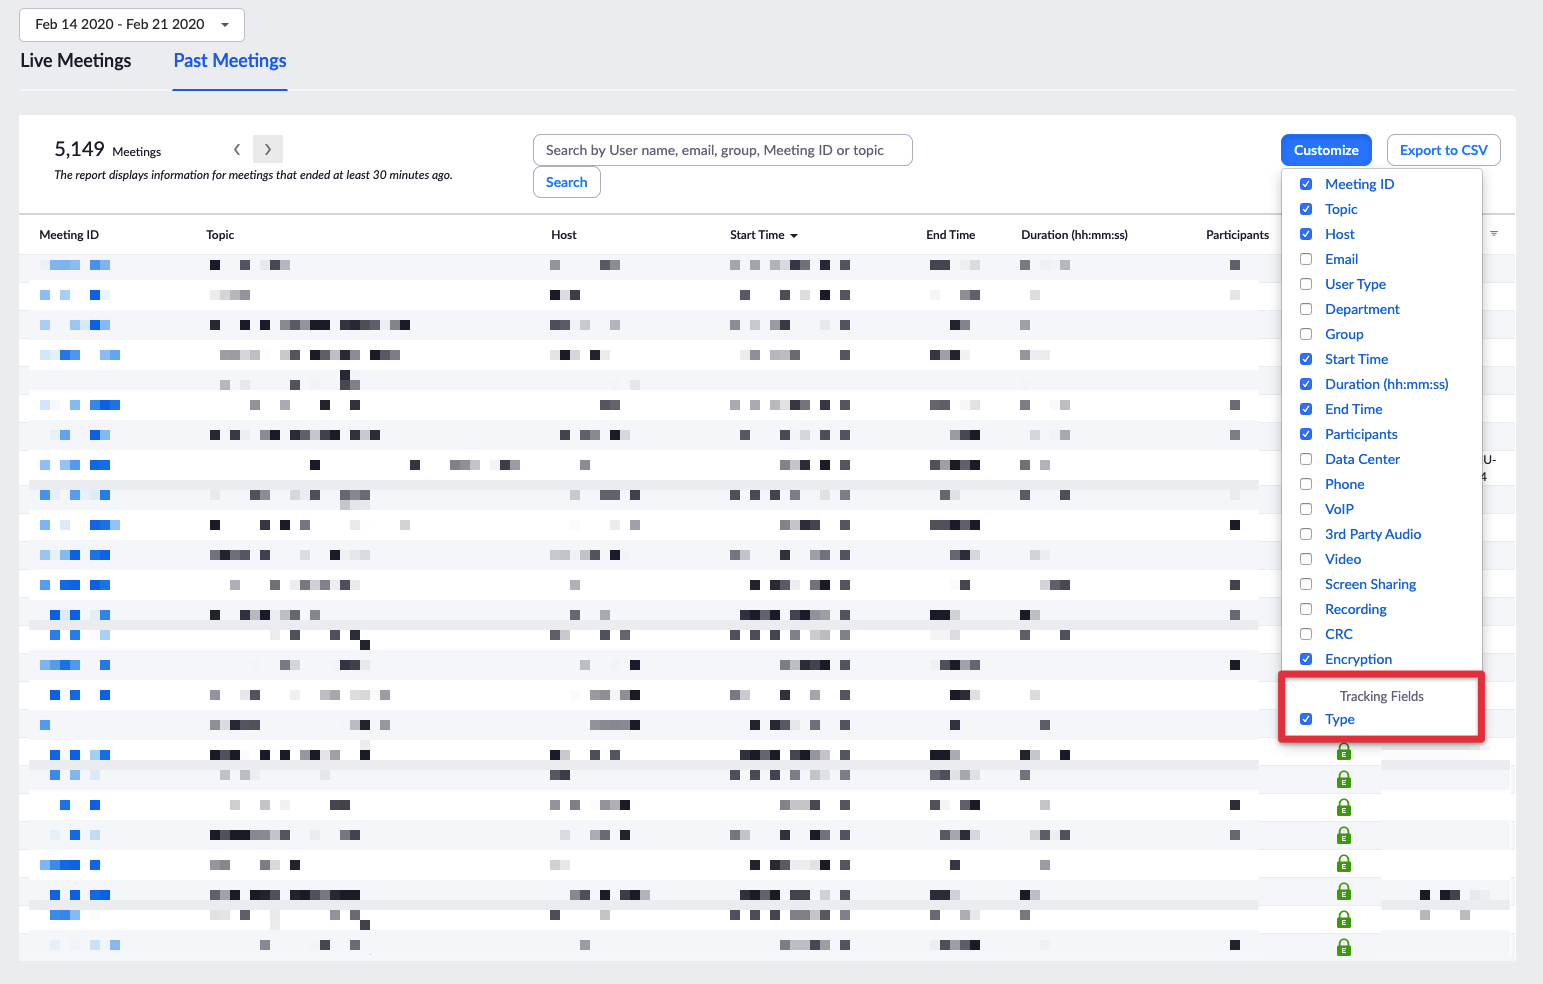
Task: Select the Past Meetings tab
Action: pyautogui.click(x=230, y=61)
